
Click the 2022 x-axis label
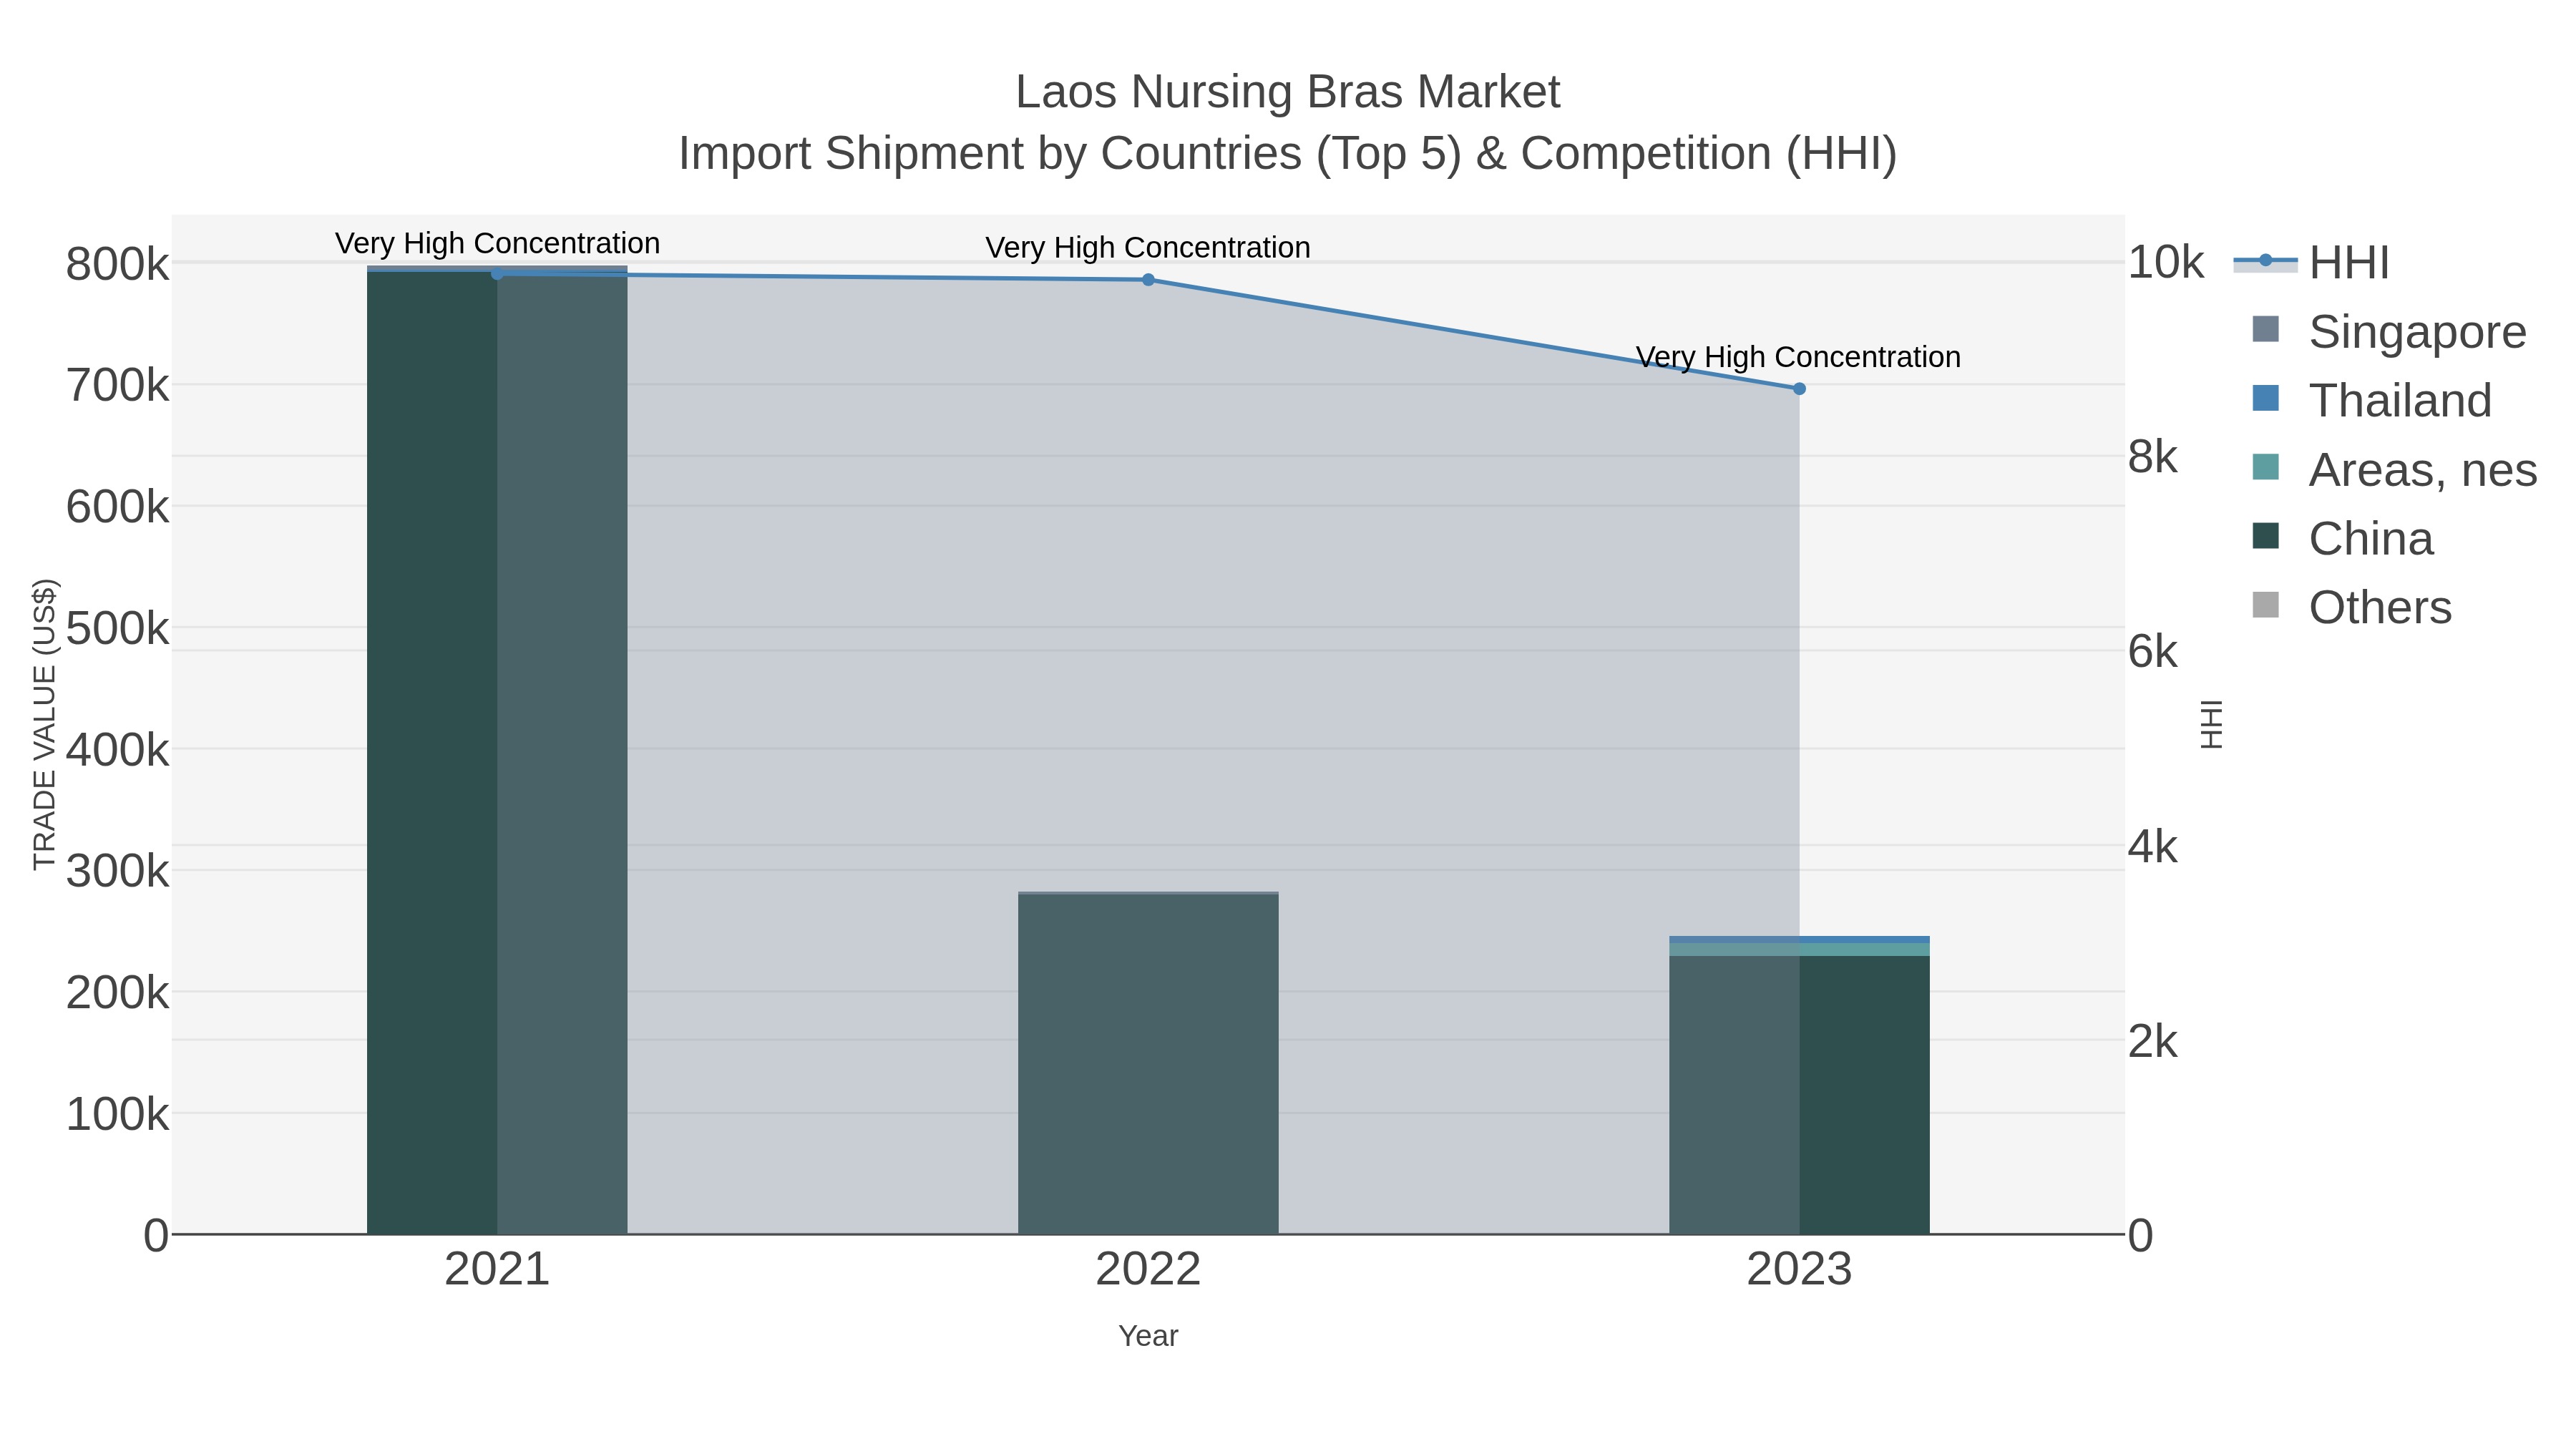point(1148,1270)
